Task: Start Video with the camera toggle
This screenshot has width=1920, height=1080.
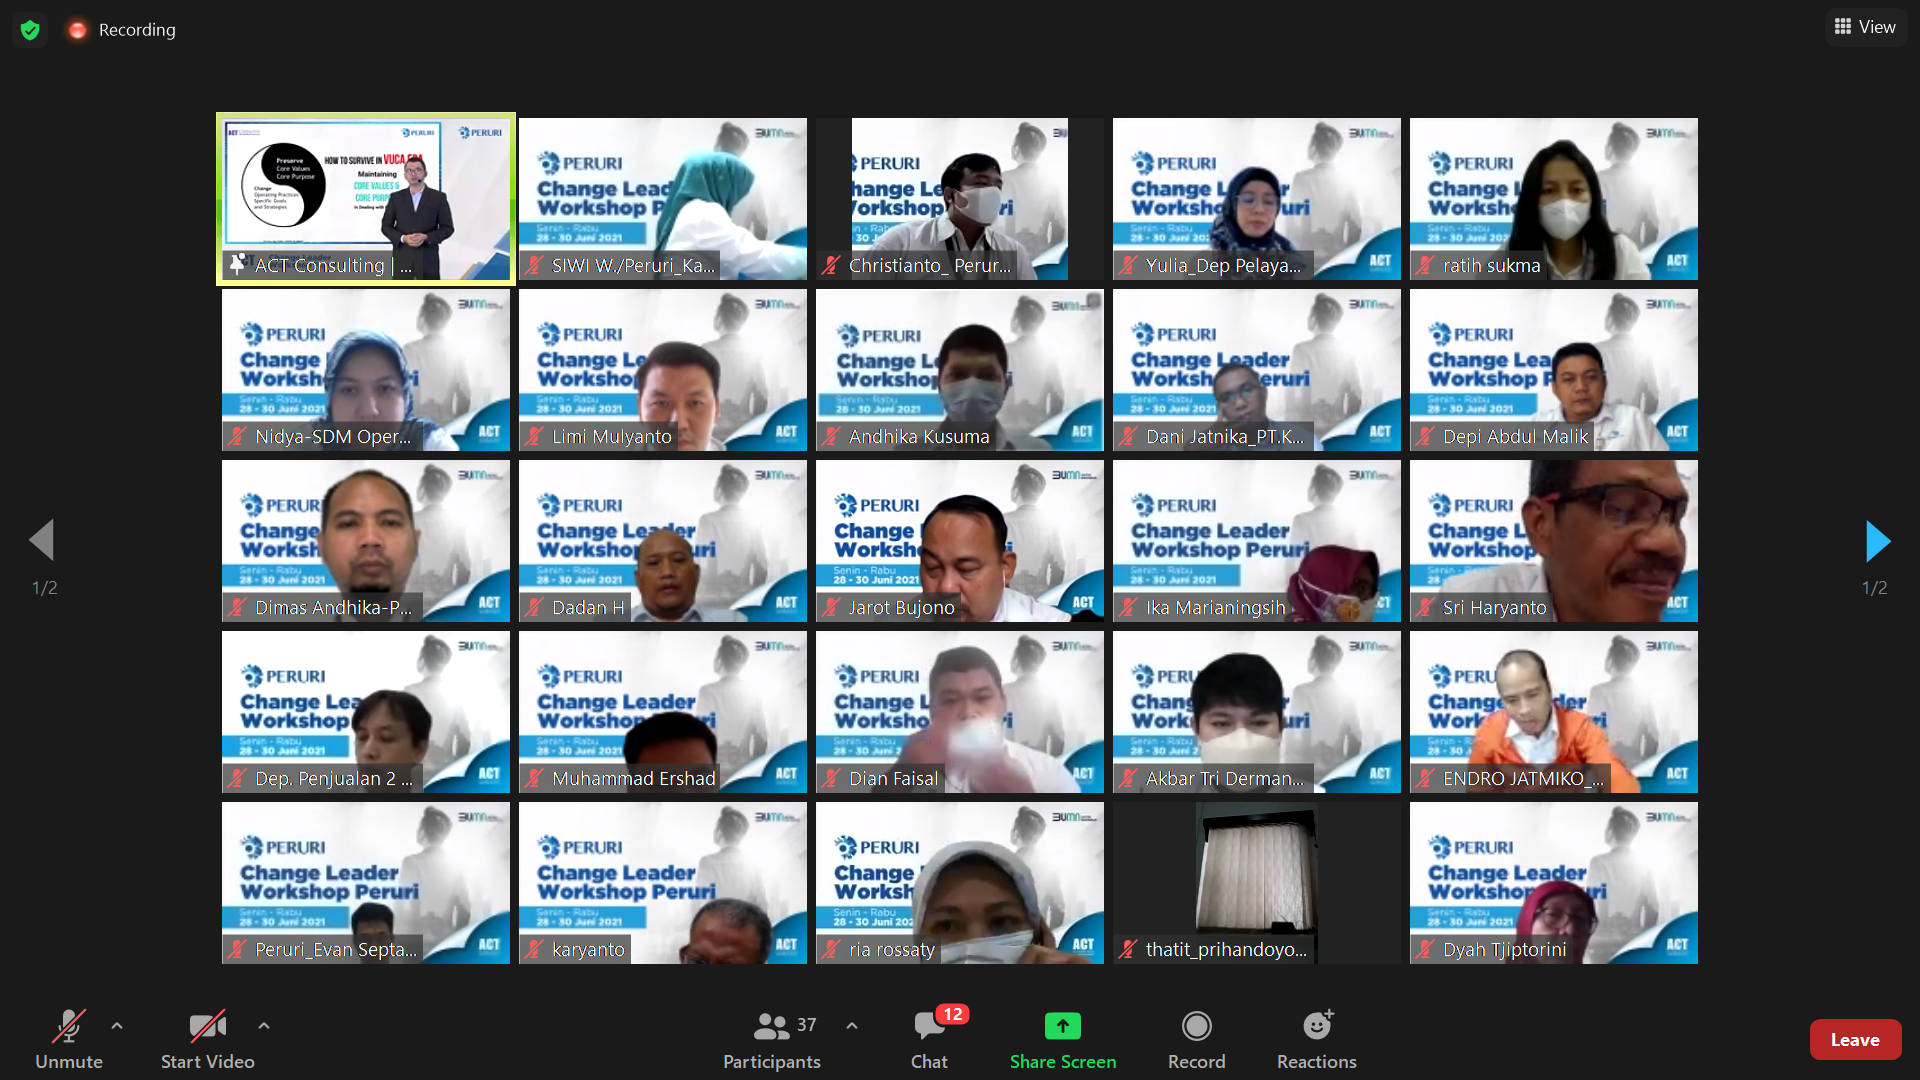Action: point(207,1026)
